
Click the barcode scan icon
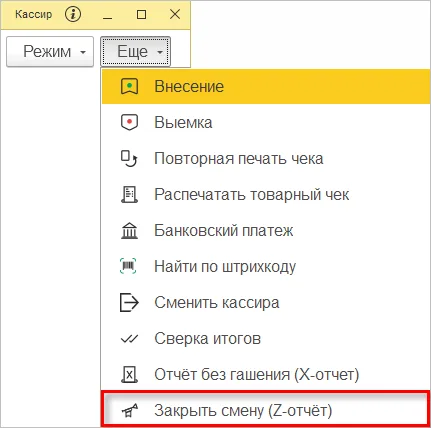128,266
